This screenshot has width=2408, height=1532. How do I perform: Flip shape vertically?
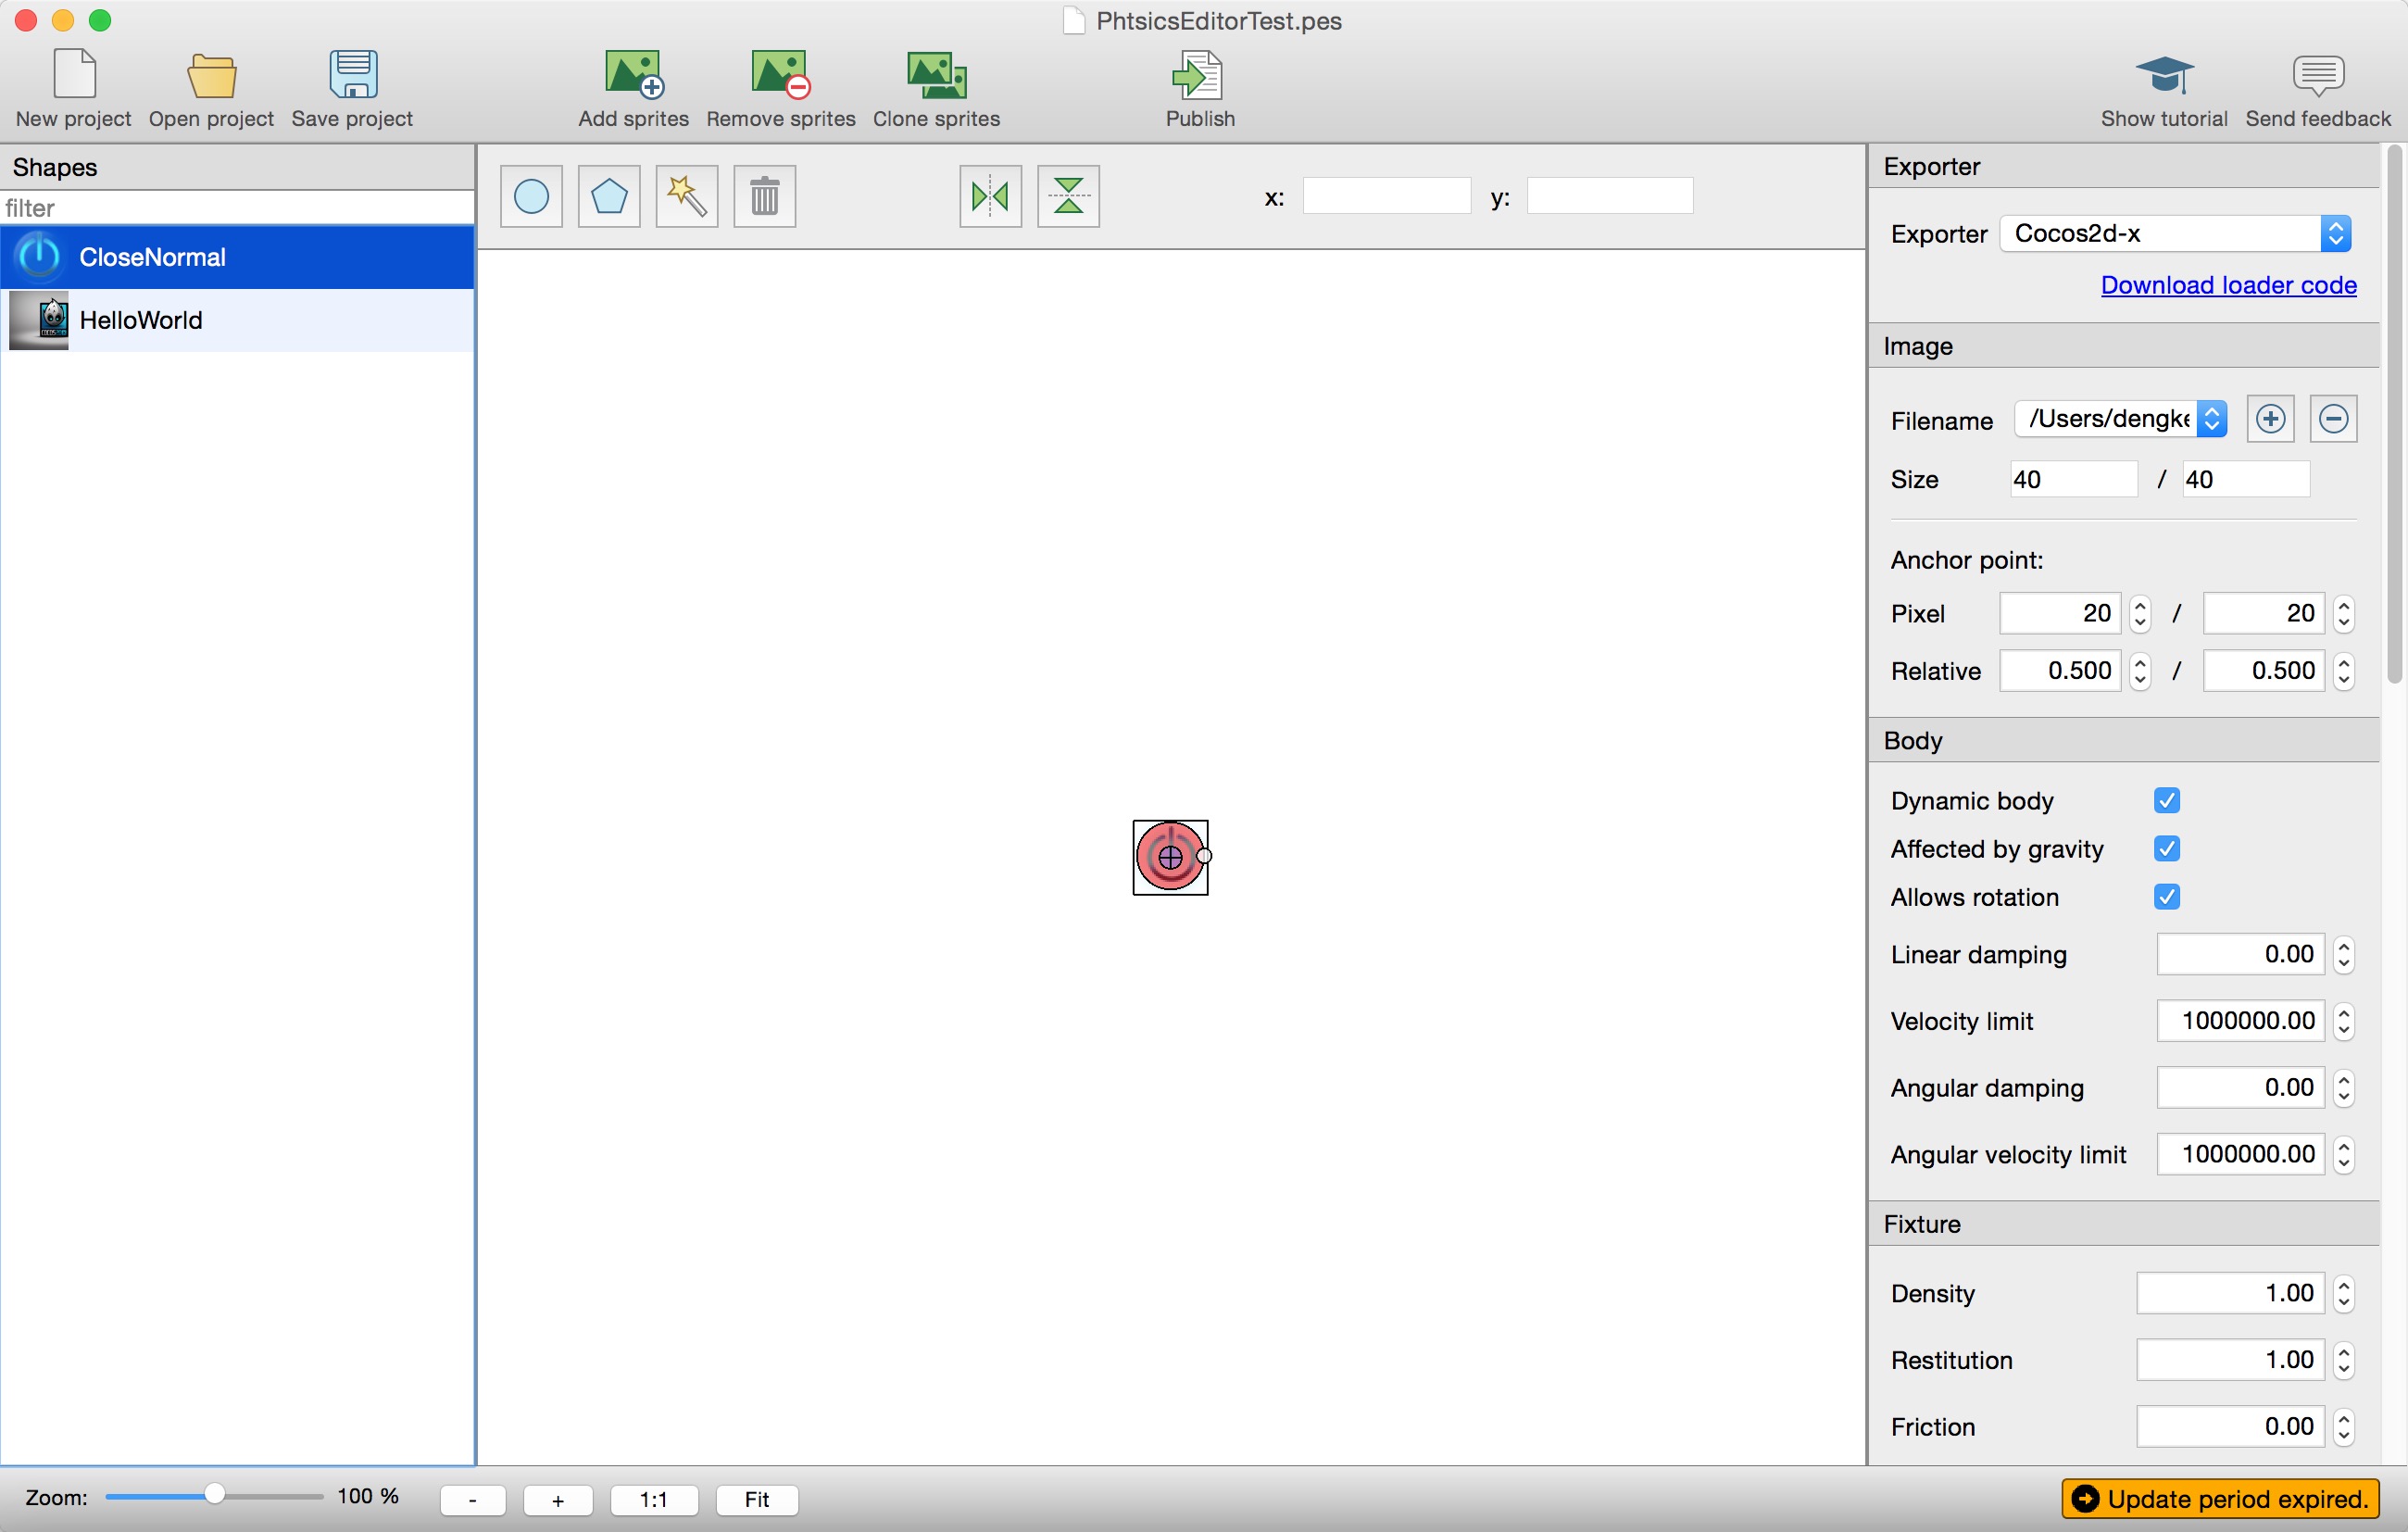click(x=1068, y=196)
